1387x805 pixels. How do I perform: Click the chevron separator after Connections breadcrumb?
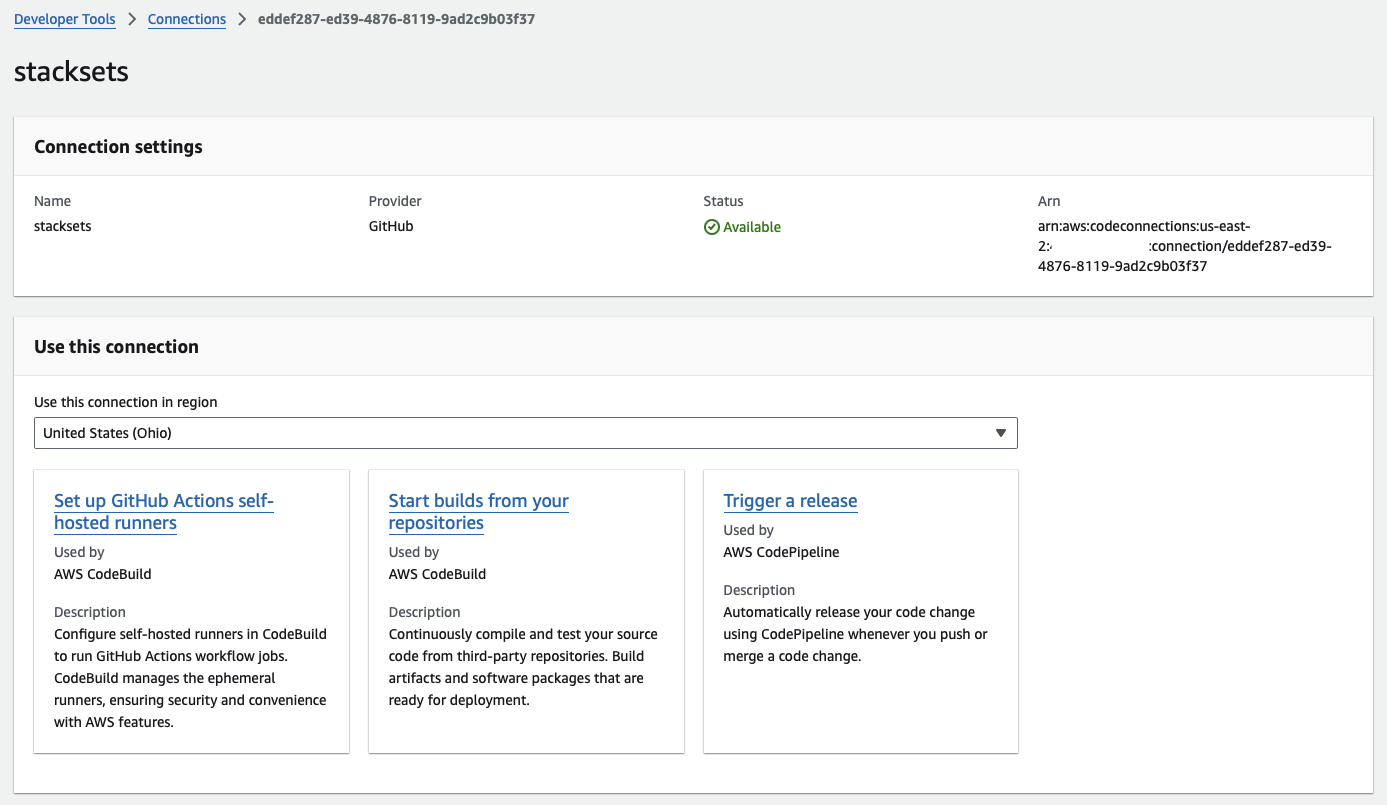pyautogui.click(x=242, y=19)
